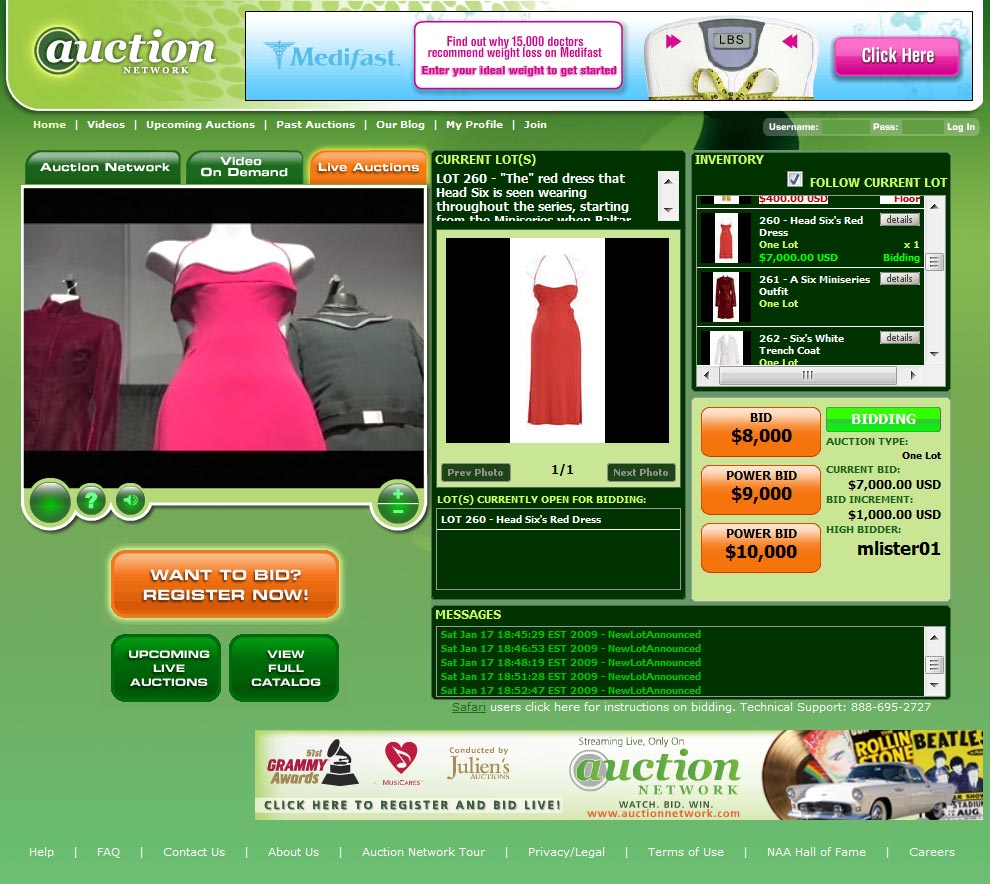Click the Auction Network logo

[x=126, y=52]
